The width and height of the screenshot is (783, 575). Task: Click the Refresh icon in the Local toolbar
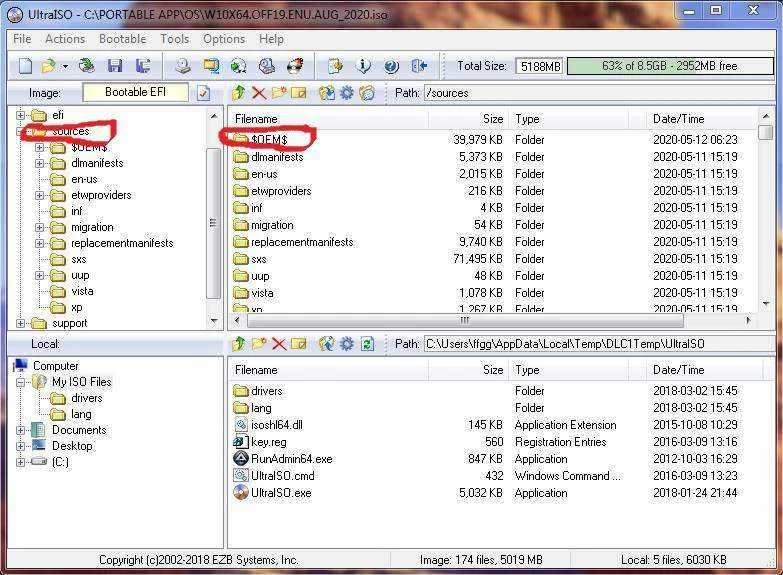coord(367,344)
